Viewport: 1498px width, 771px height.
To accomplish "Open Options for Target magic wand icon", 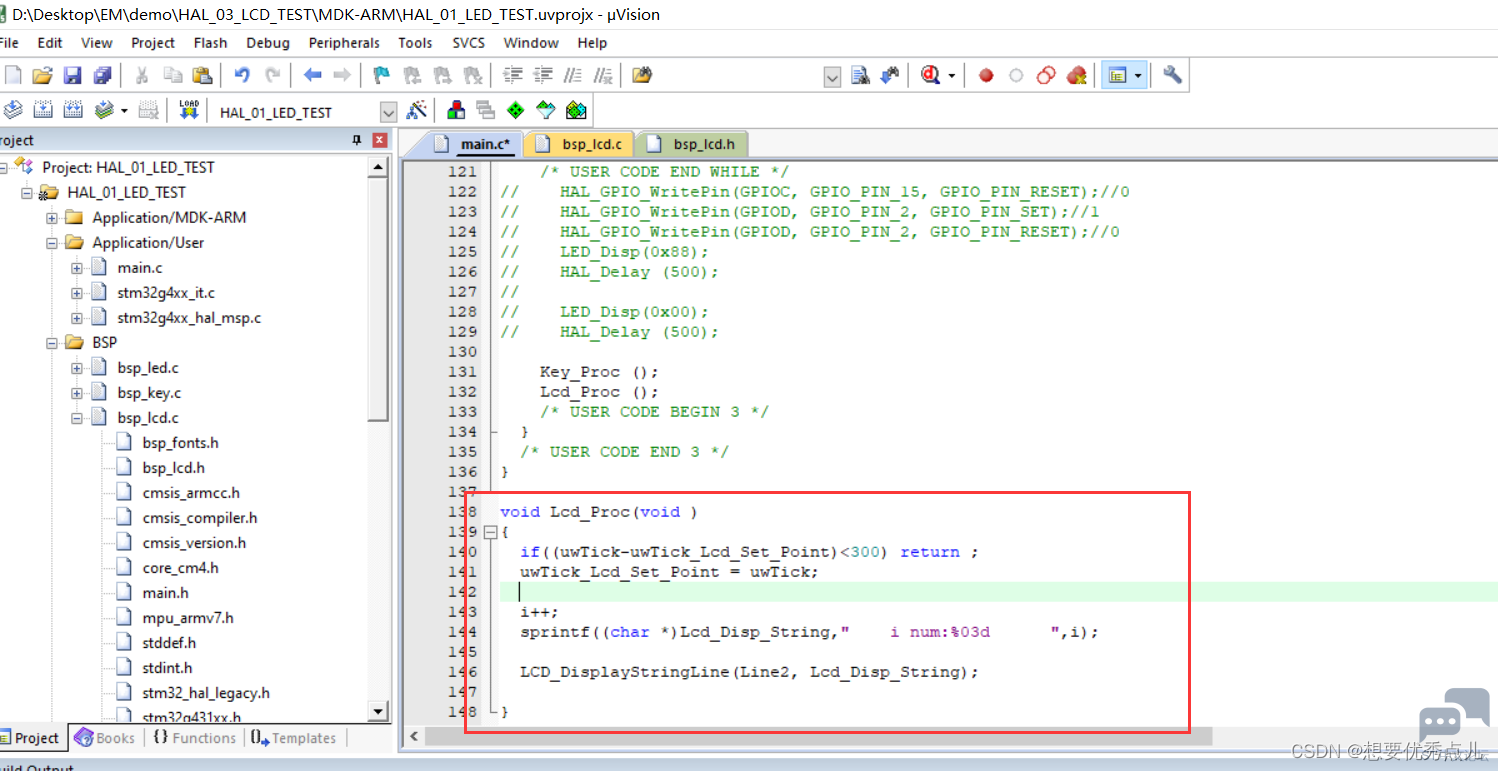I will coord(417,110).
